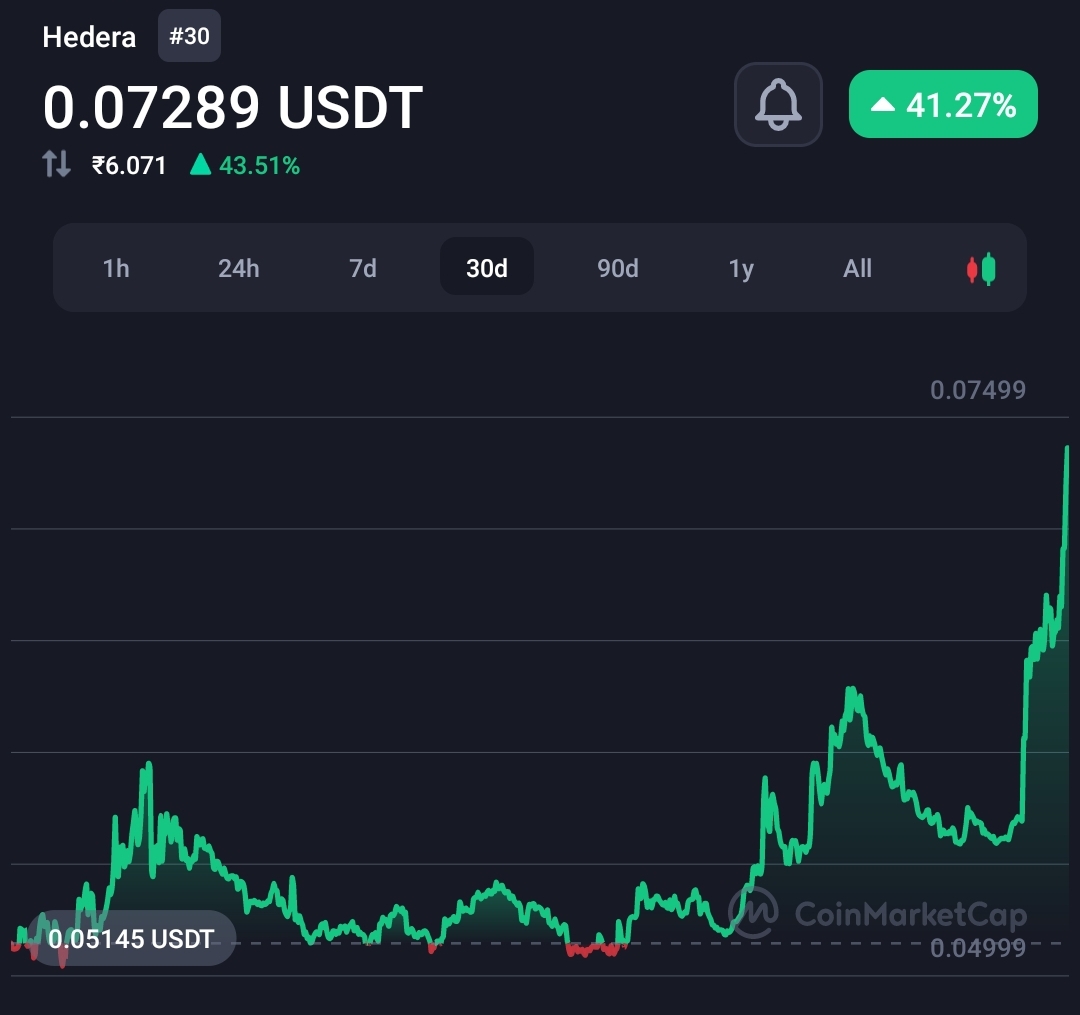Tap the 0.07499 axis maximum label
This screenshot has width=1080, height=1015.
click(x=977, y=390)
